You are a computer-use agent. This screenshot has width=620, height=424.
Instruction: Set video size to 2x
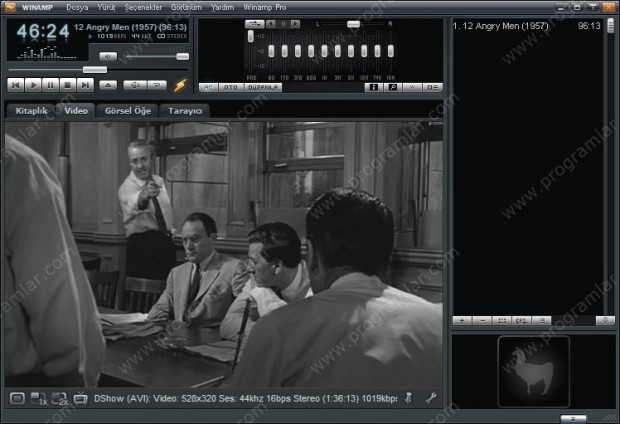click(x=60, y=399)
